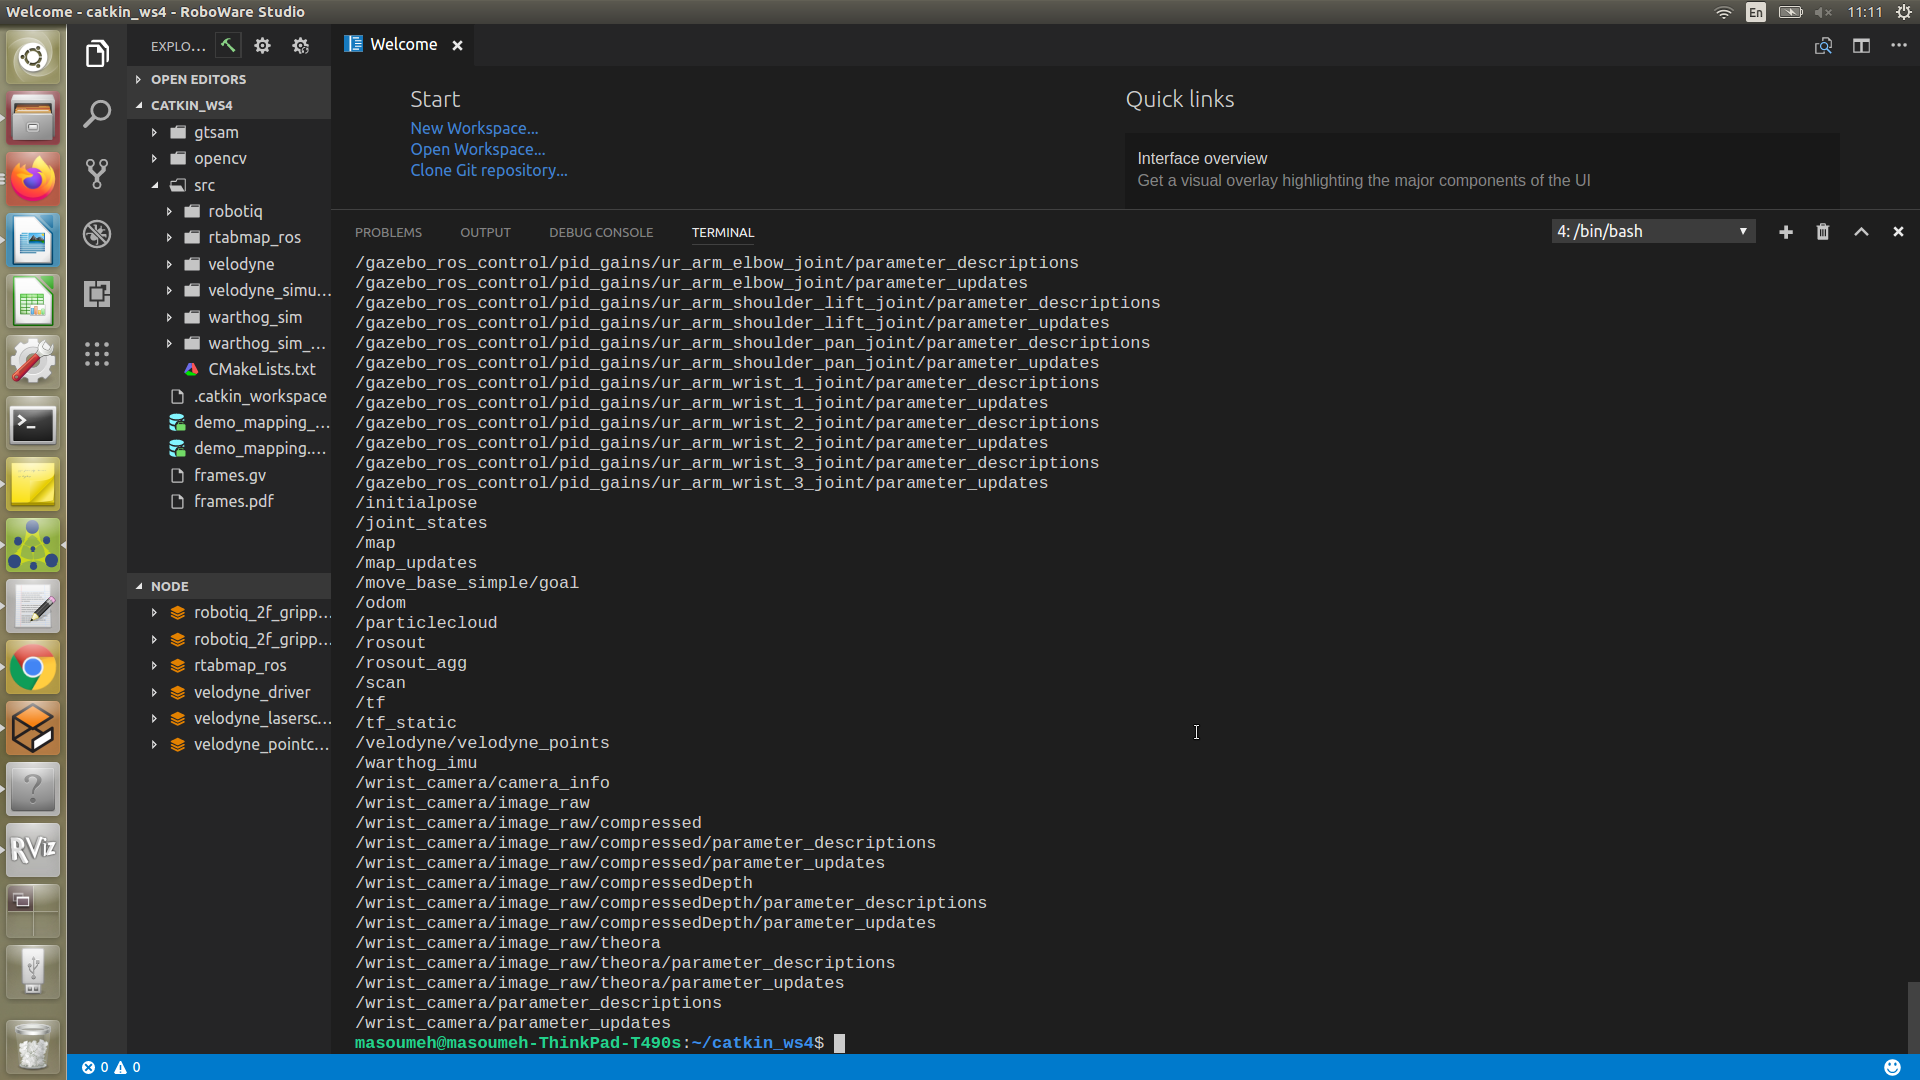Open the Debug view icon

point(97,234)
